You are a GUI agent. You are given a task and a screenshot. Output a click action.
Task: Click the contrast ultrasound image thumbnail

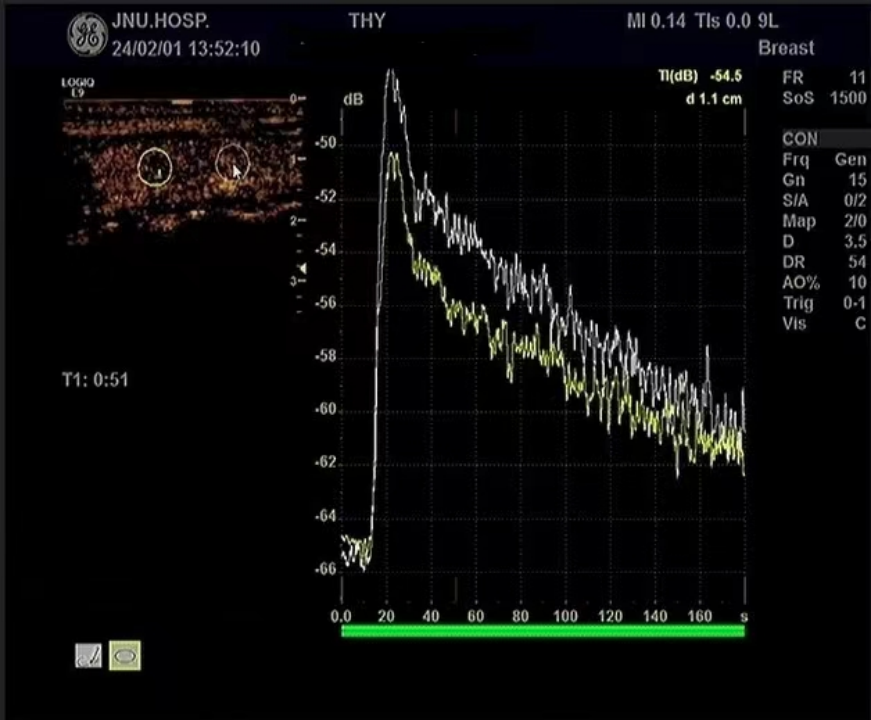coord(183,172)
